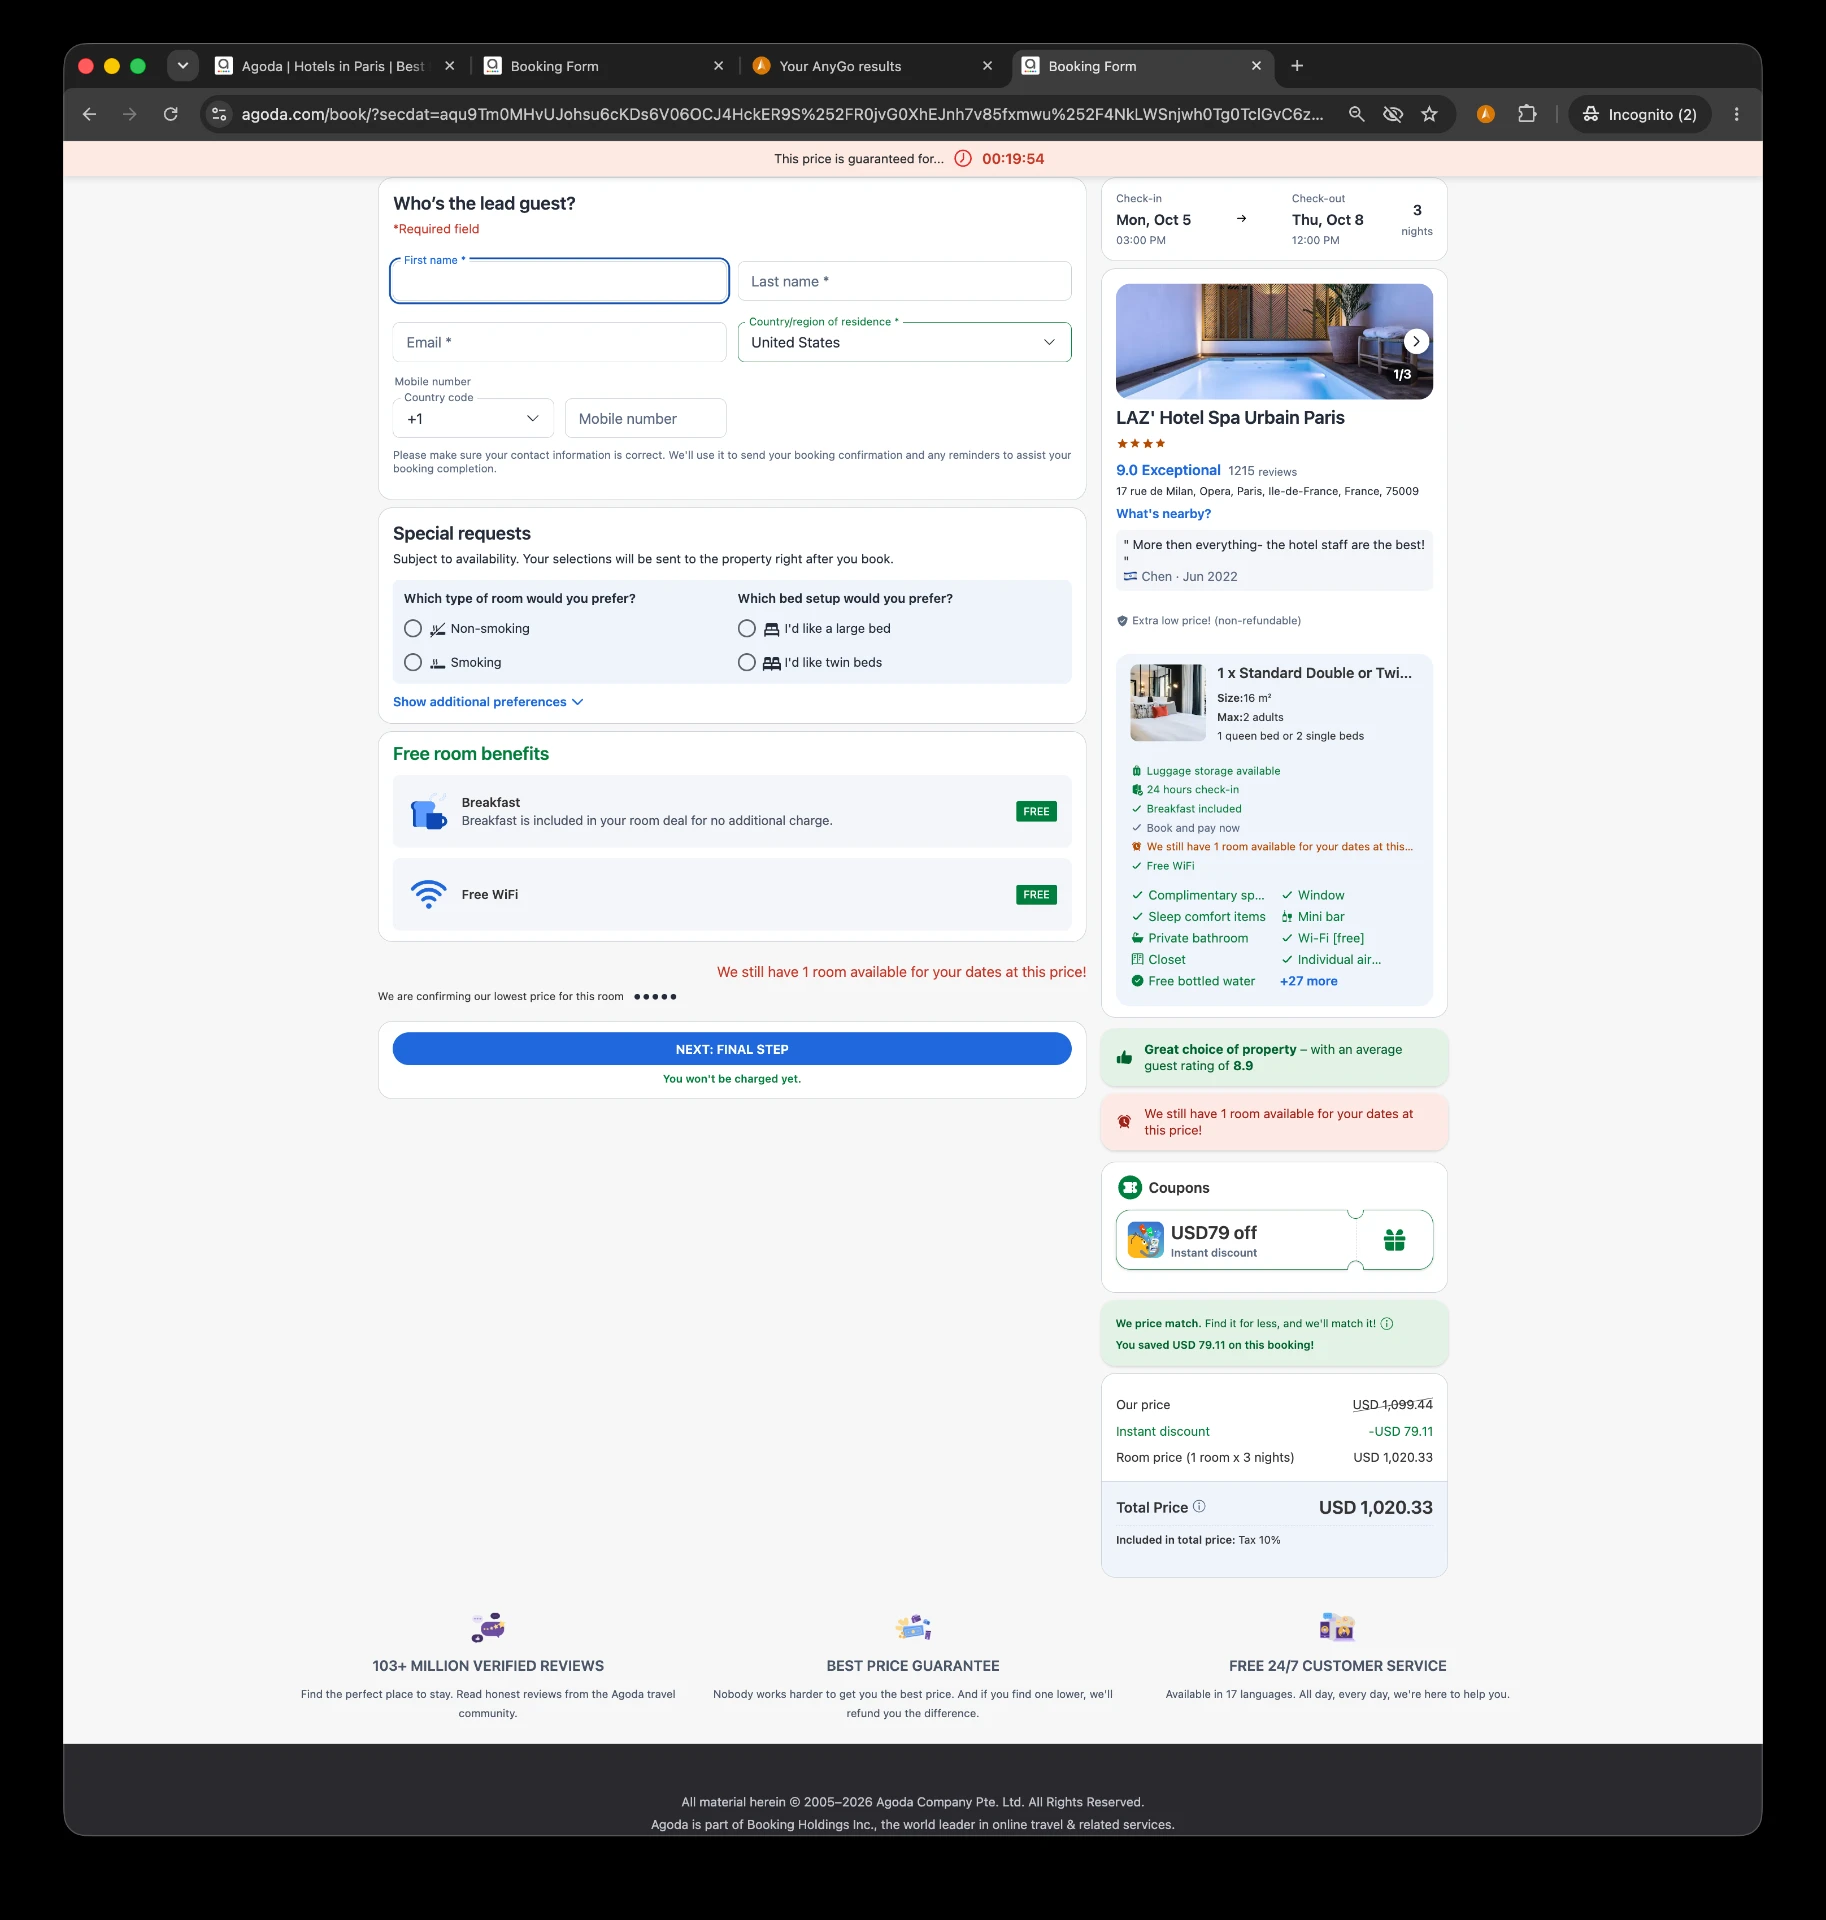Viewport: 1826px width, 1920px height.
Task: Click the verified reviews illustration icon
Action: (x=488, y=1627)
